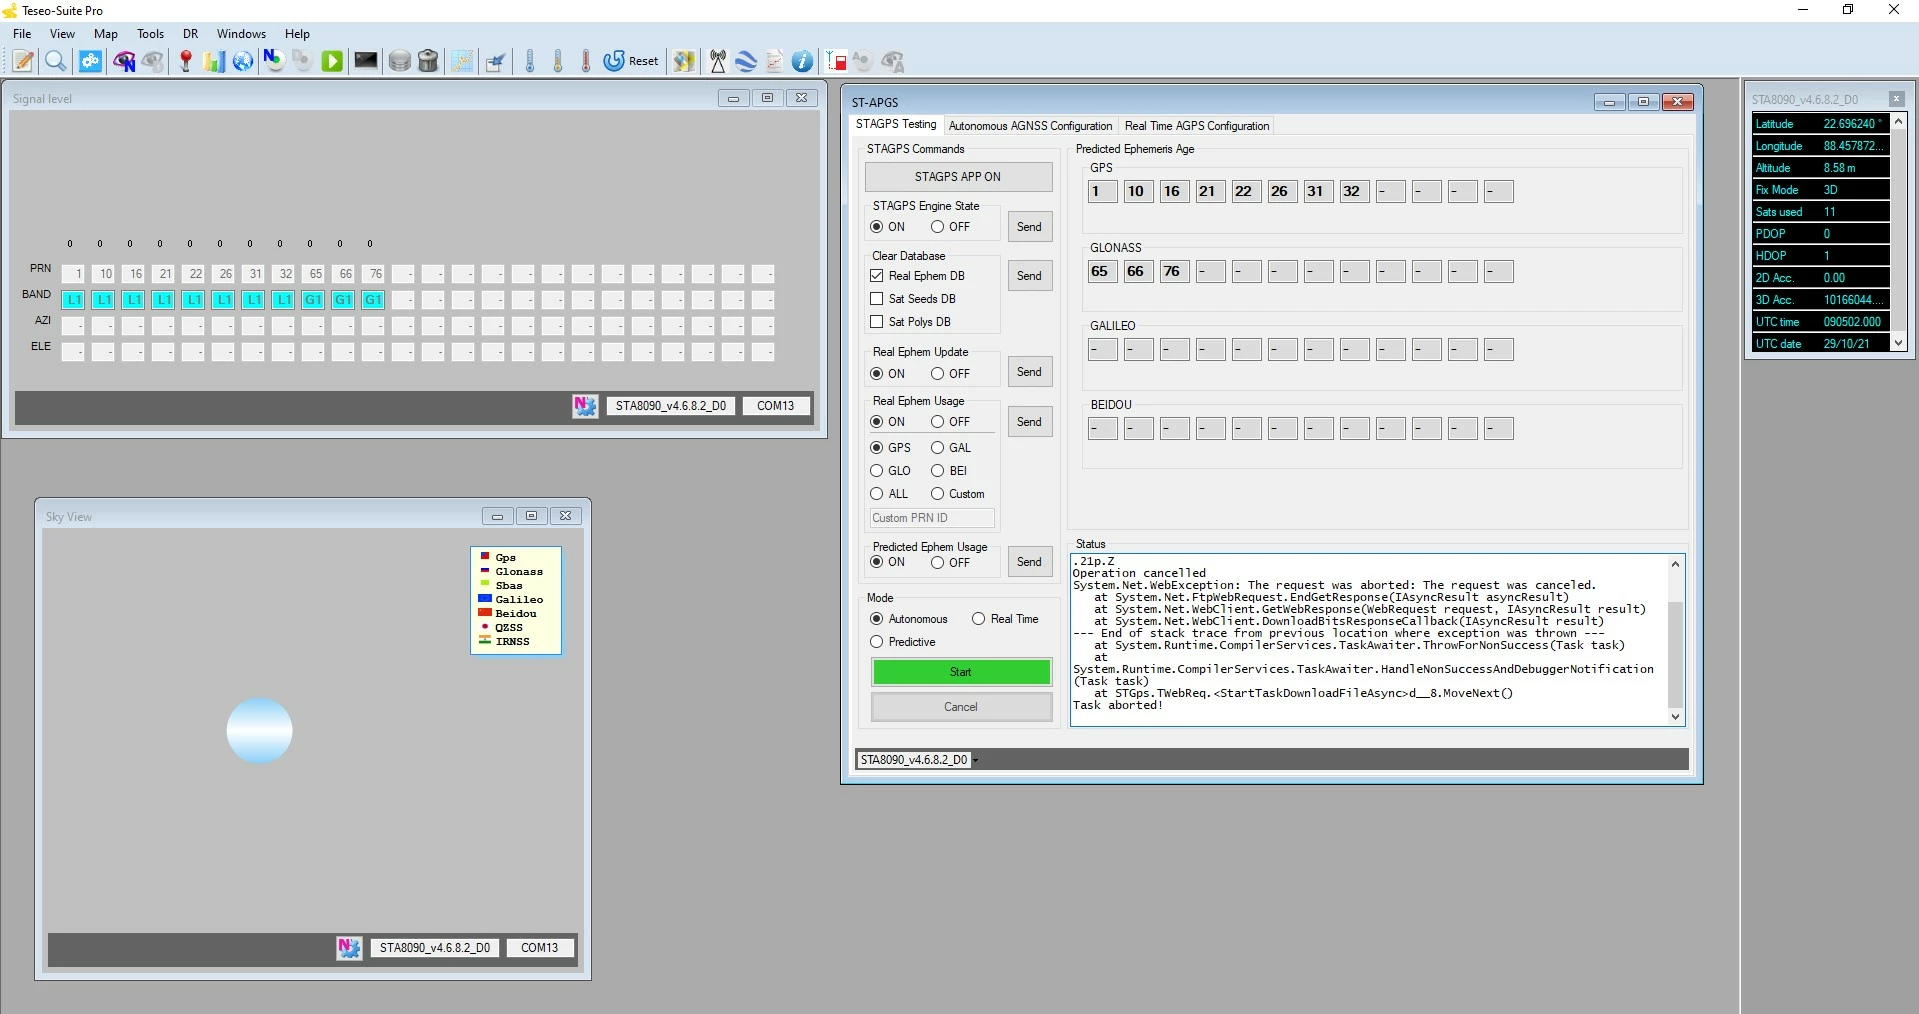This screenshot has height=1014, width=1919.
Task: Click the green play arrow icon
Action: [x=332, y=61]
